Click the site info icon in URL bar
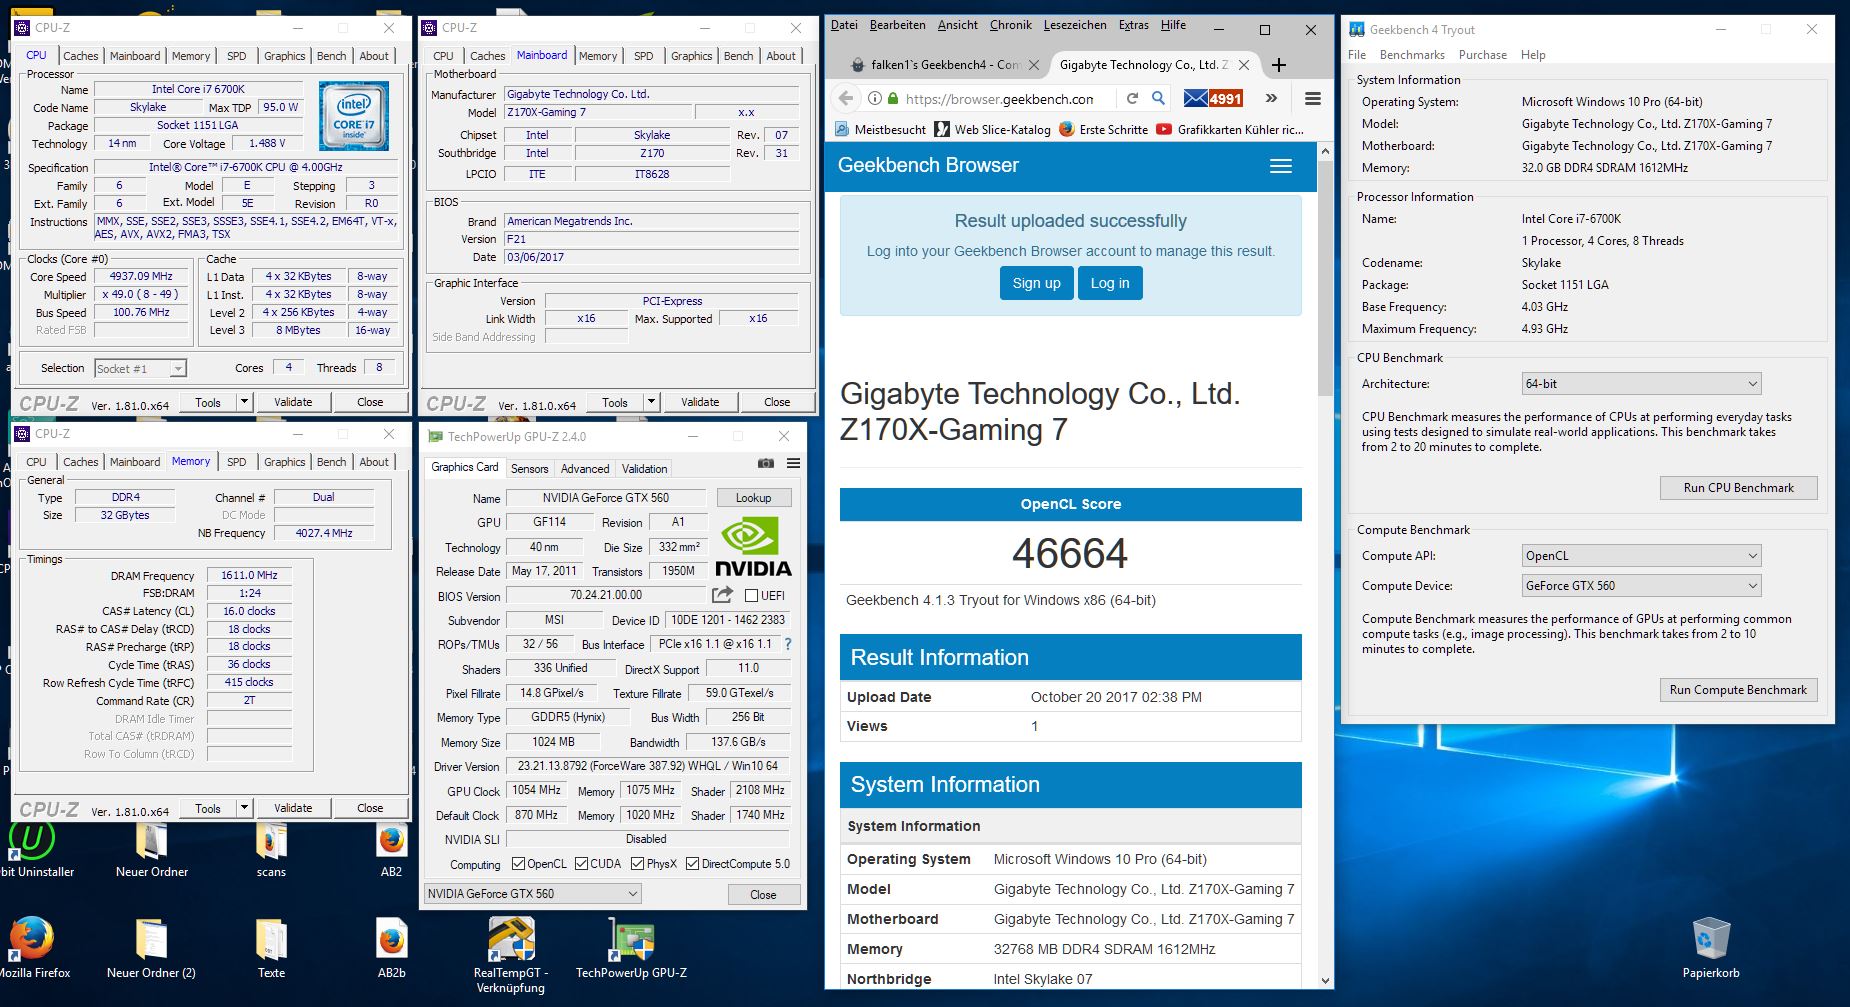 click(875, 98)
